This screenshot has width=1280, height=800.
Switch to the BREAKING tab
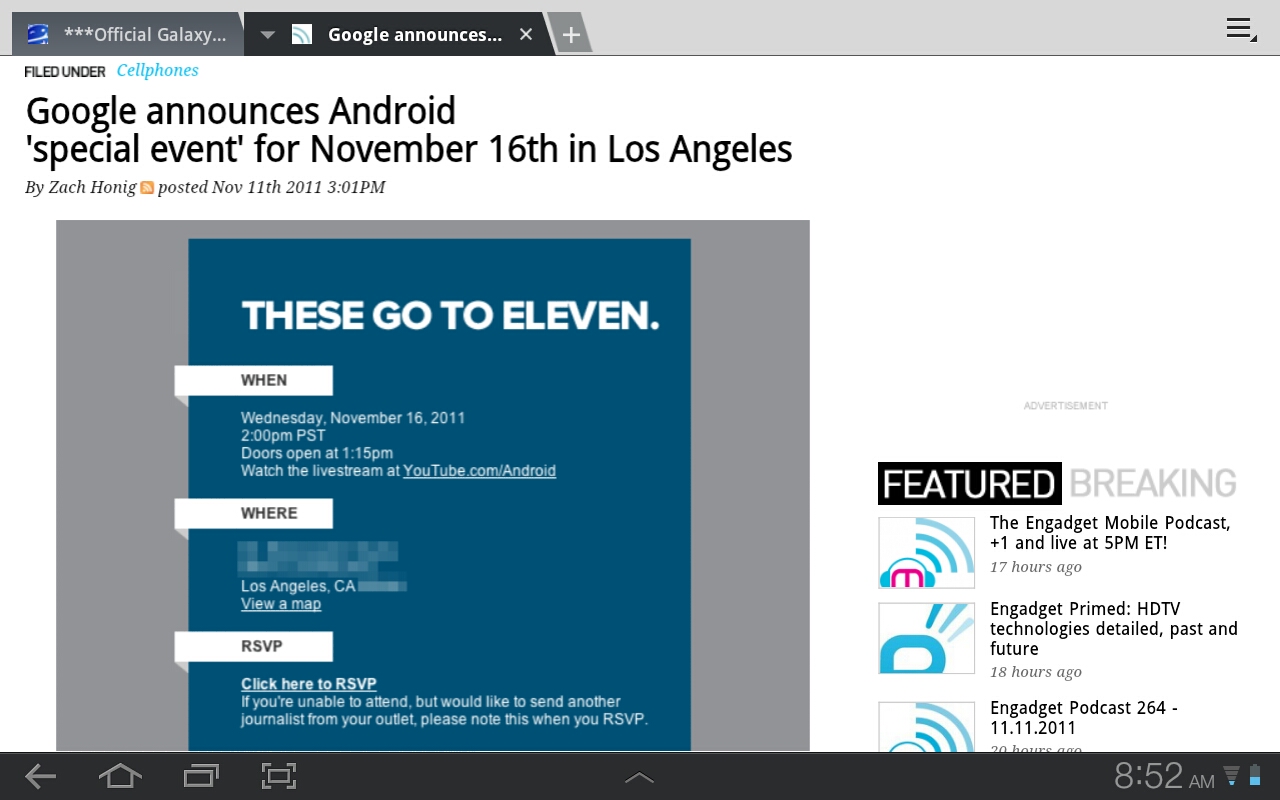click(1153, 484)
